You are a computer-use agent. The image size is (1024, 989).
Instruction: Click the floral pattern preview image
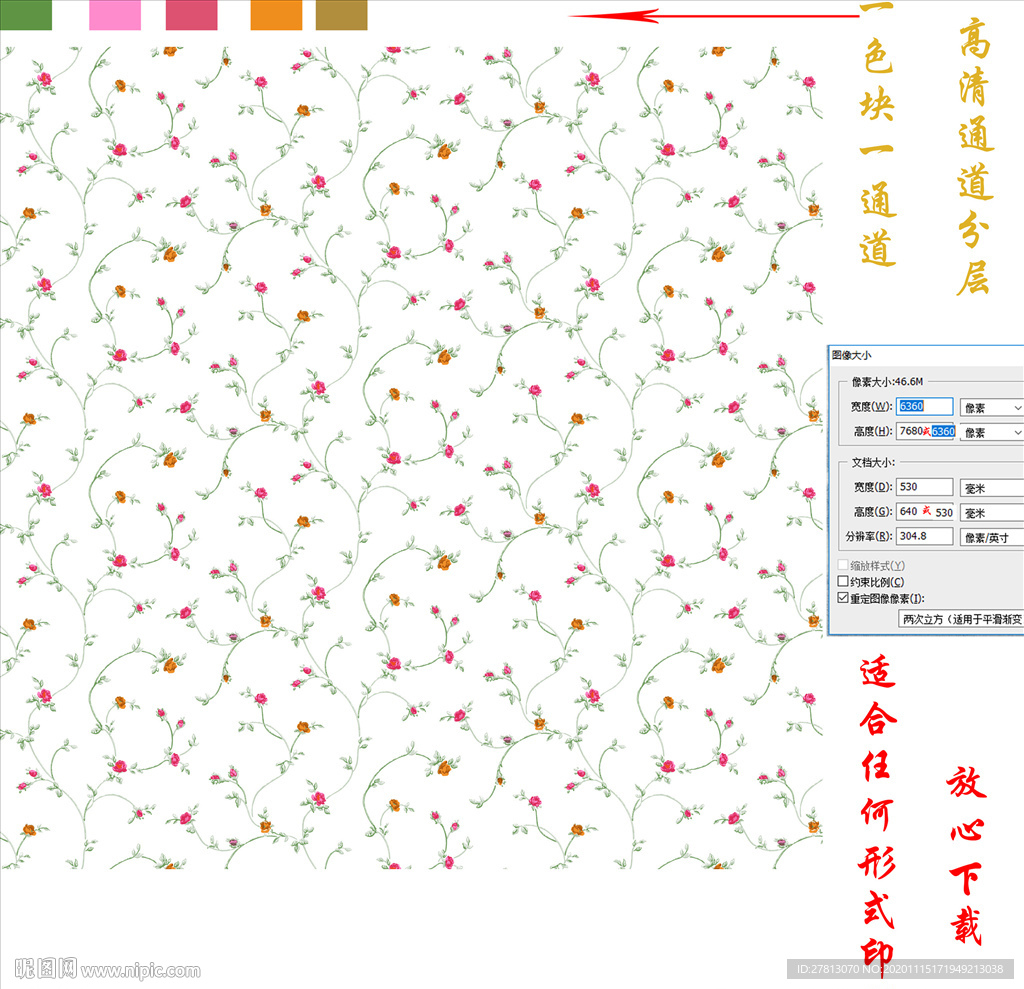(x=411, y=457)
